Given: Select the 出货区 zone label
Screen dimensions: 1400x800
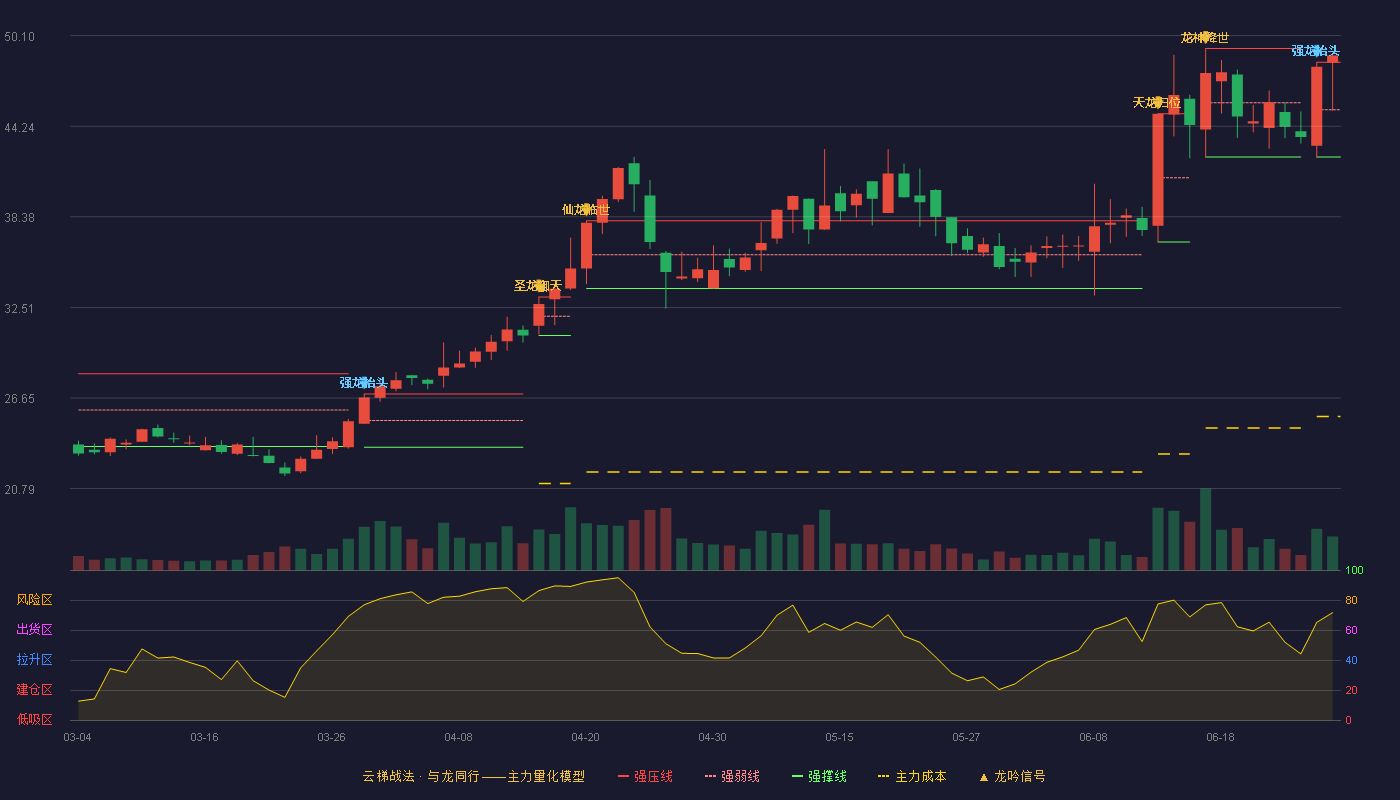Looking at the screenshot, I should pos(34,630).
